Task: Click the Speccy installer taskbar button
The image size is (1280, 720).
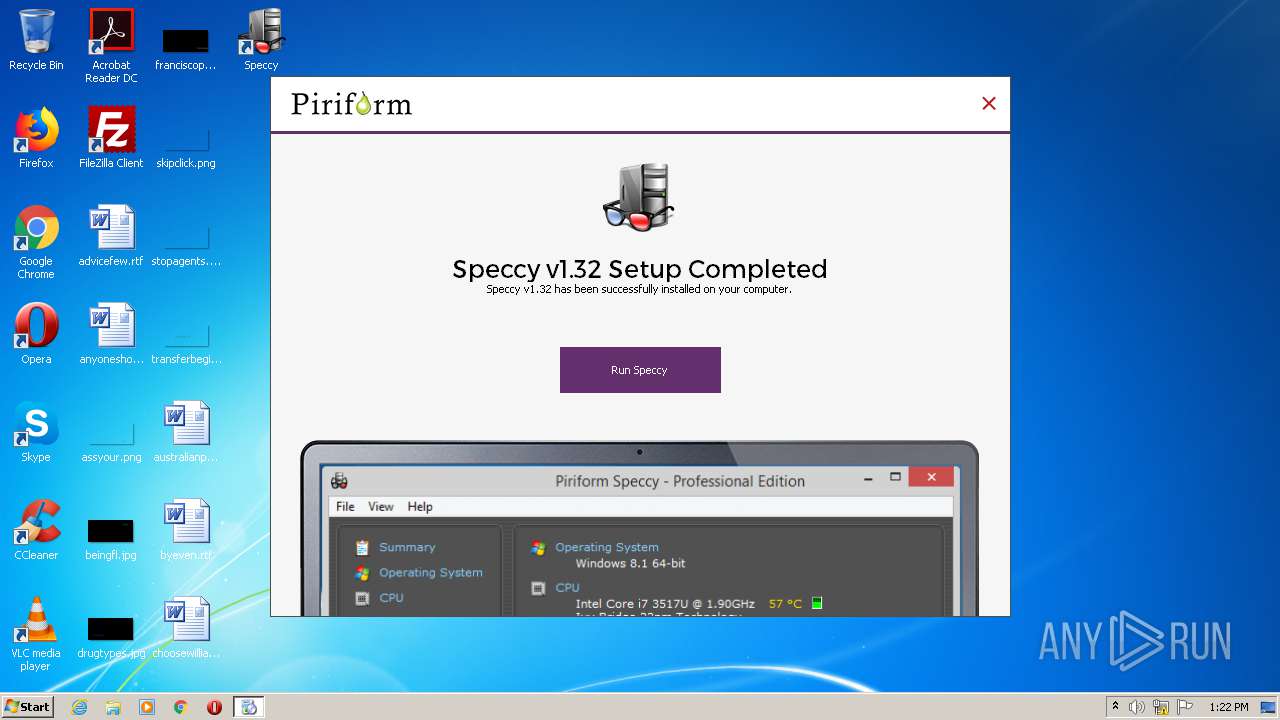Action: click(x=249, y=707)
